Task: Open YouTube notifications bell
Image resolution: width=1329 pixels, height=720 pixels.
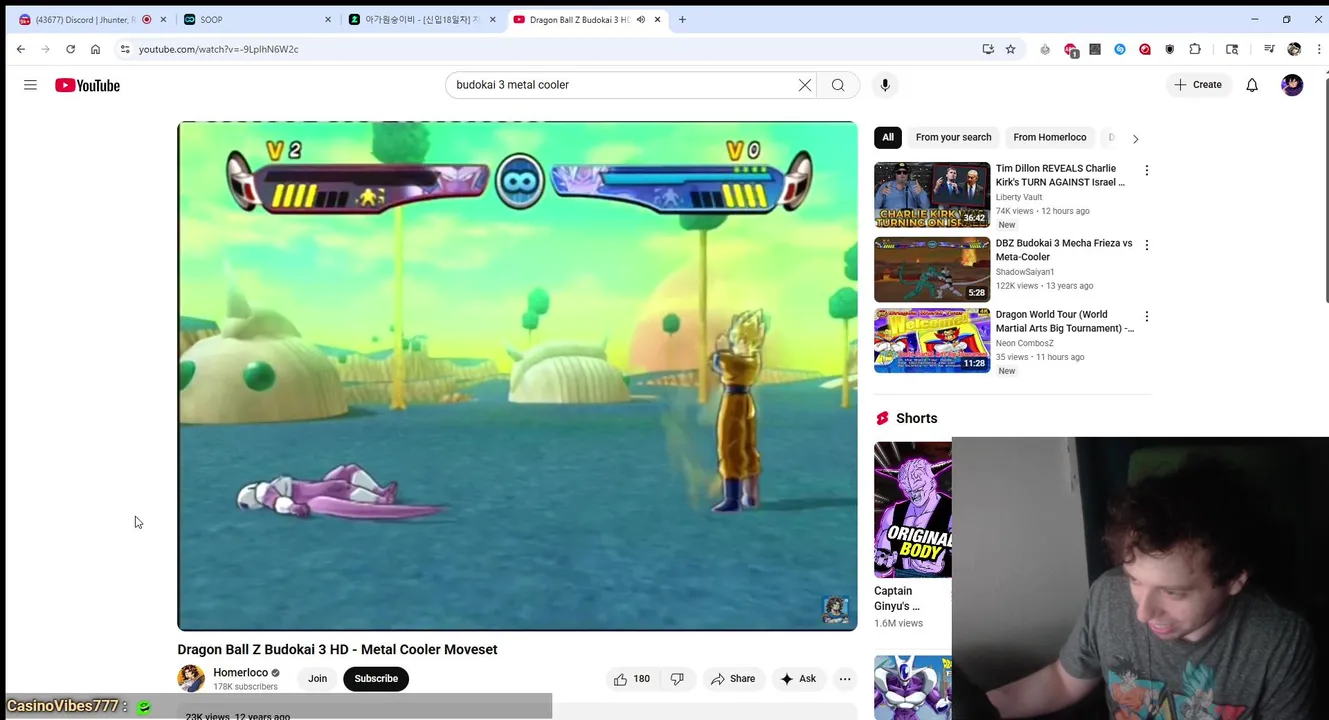Action: pos(1252,85)
